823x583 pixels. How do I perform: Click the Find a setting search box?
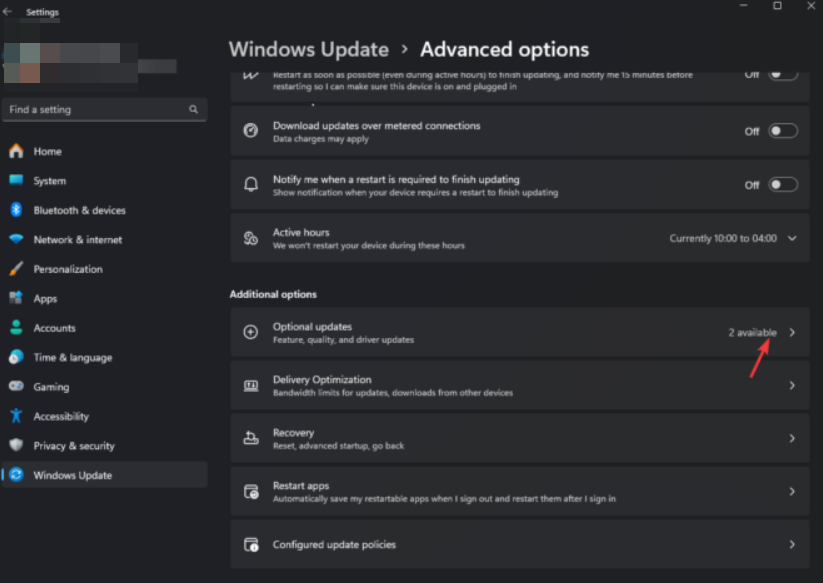coord(104,109)
